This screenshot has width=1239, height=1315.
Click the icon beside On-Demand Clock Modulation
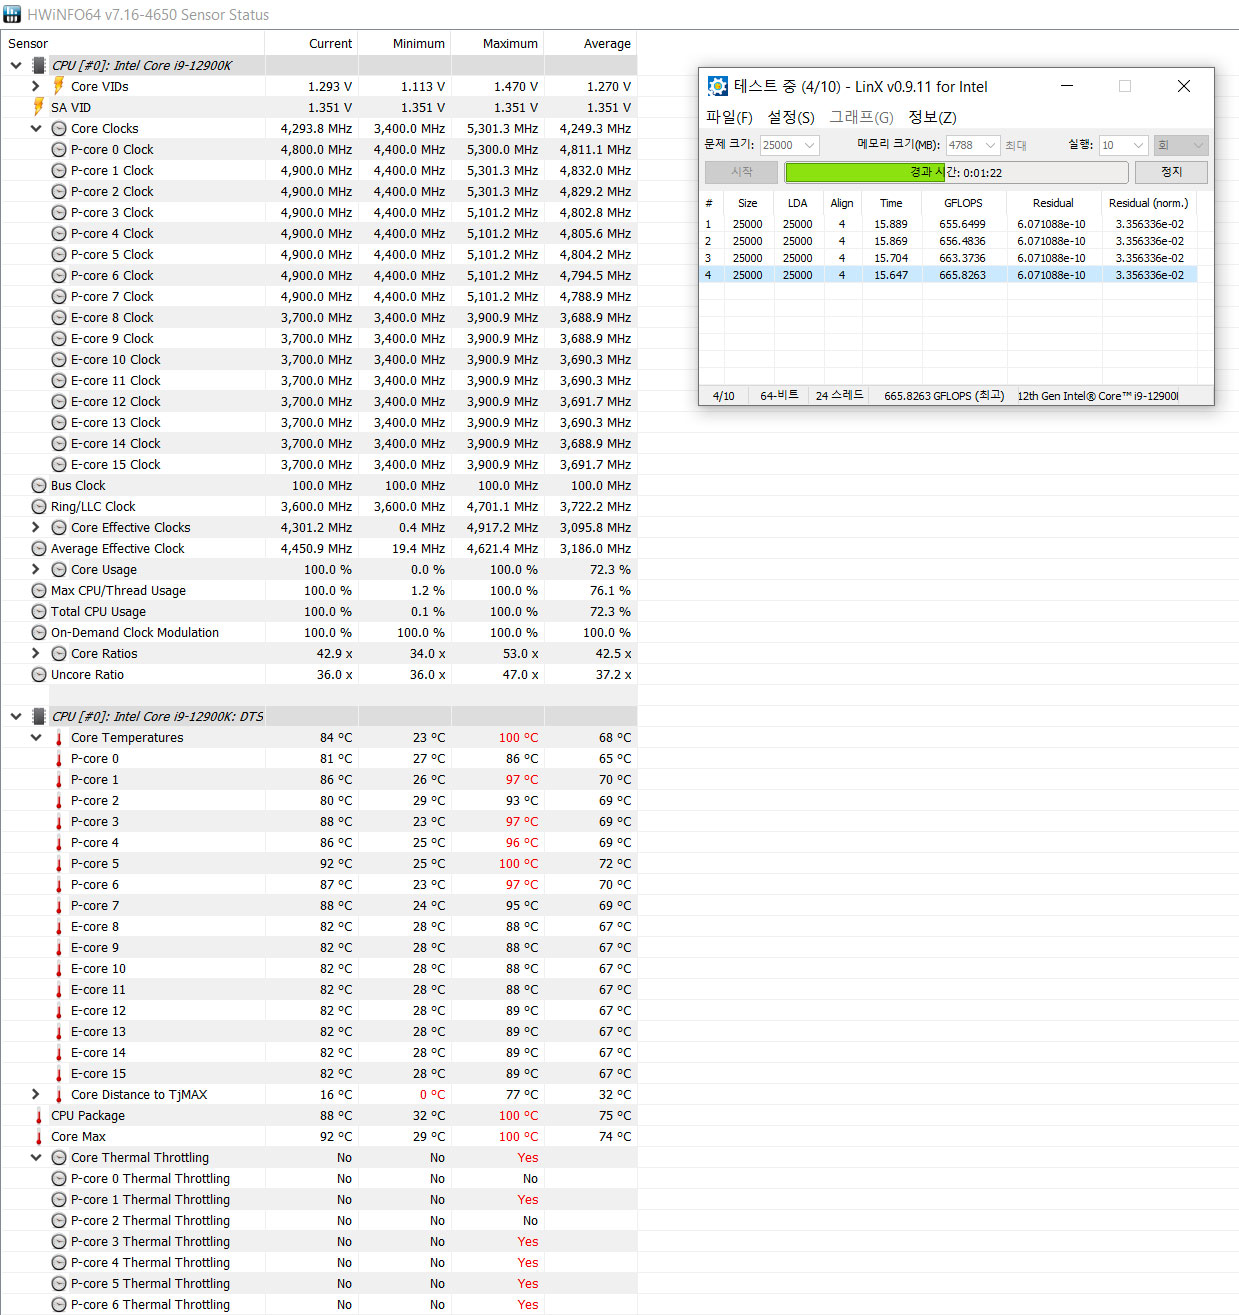[39, 632]
